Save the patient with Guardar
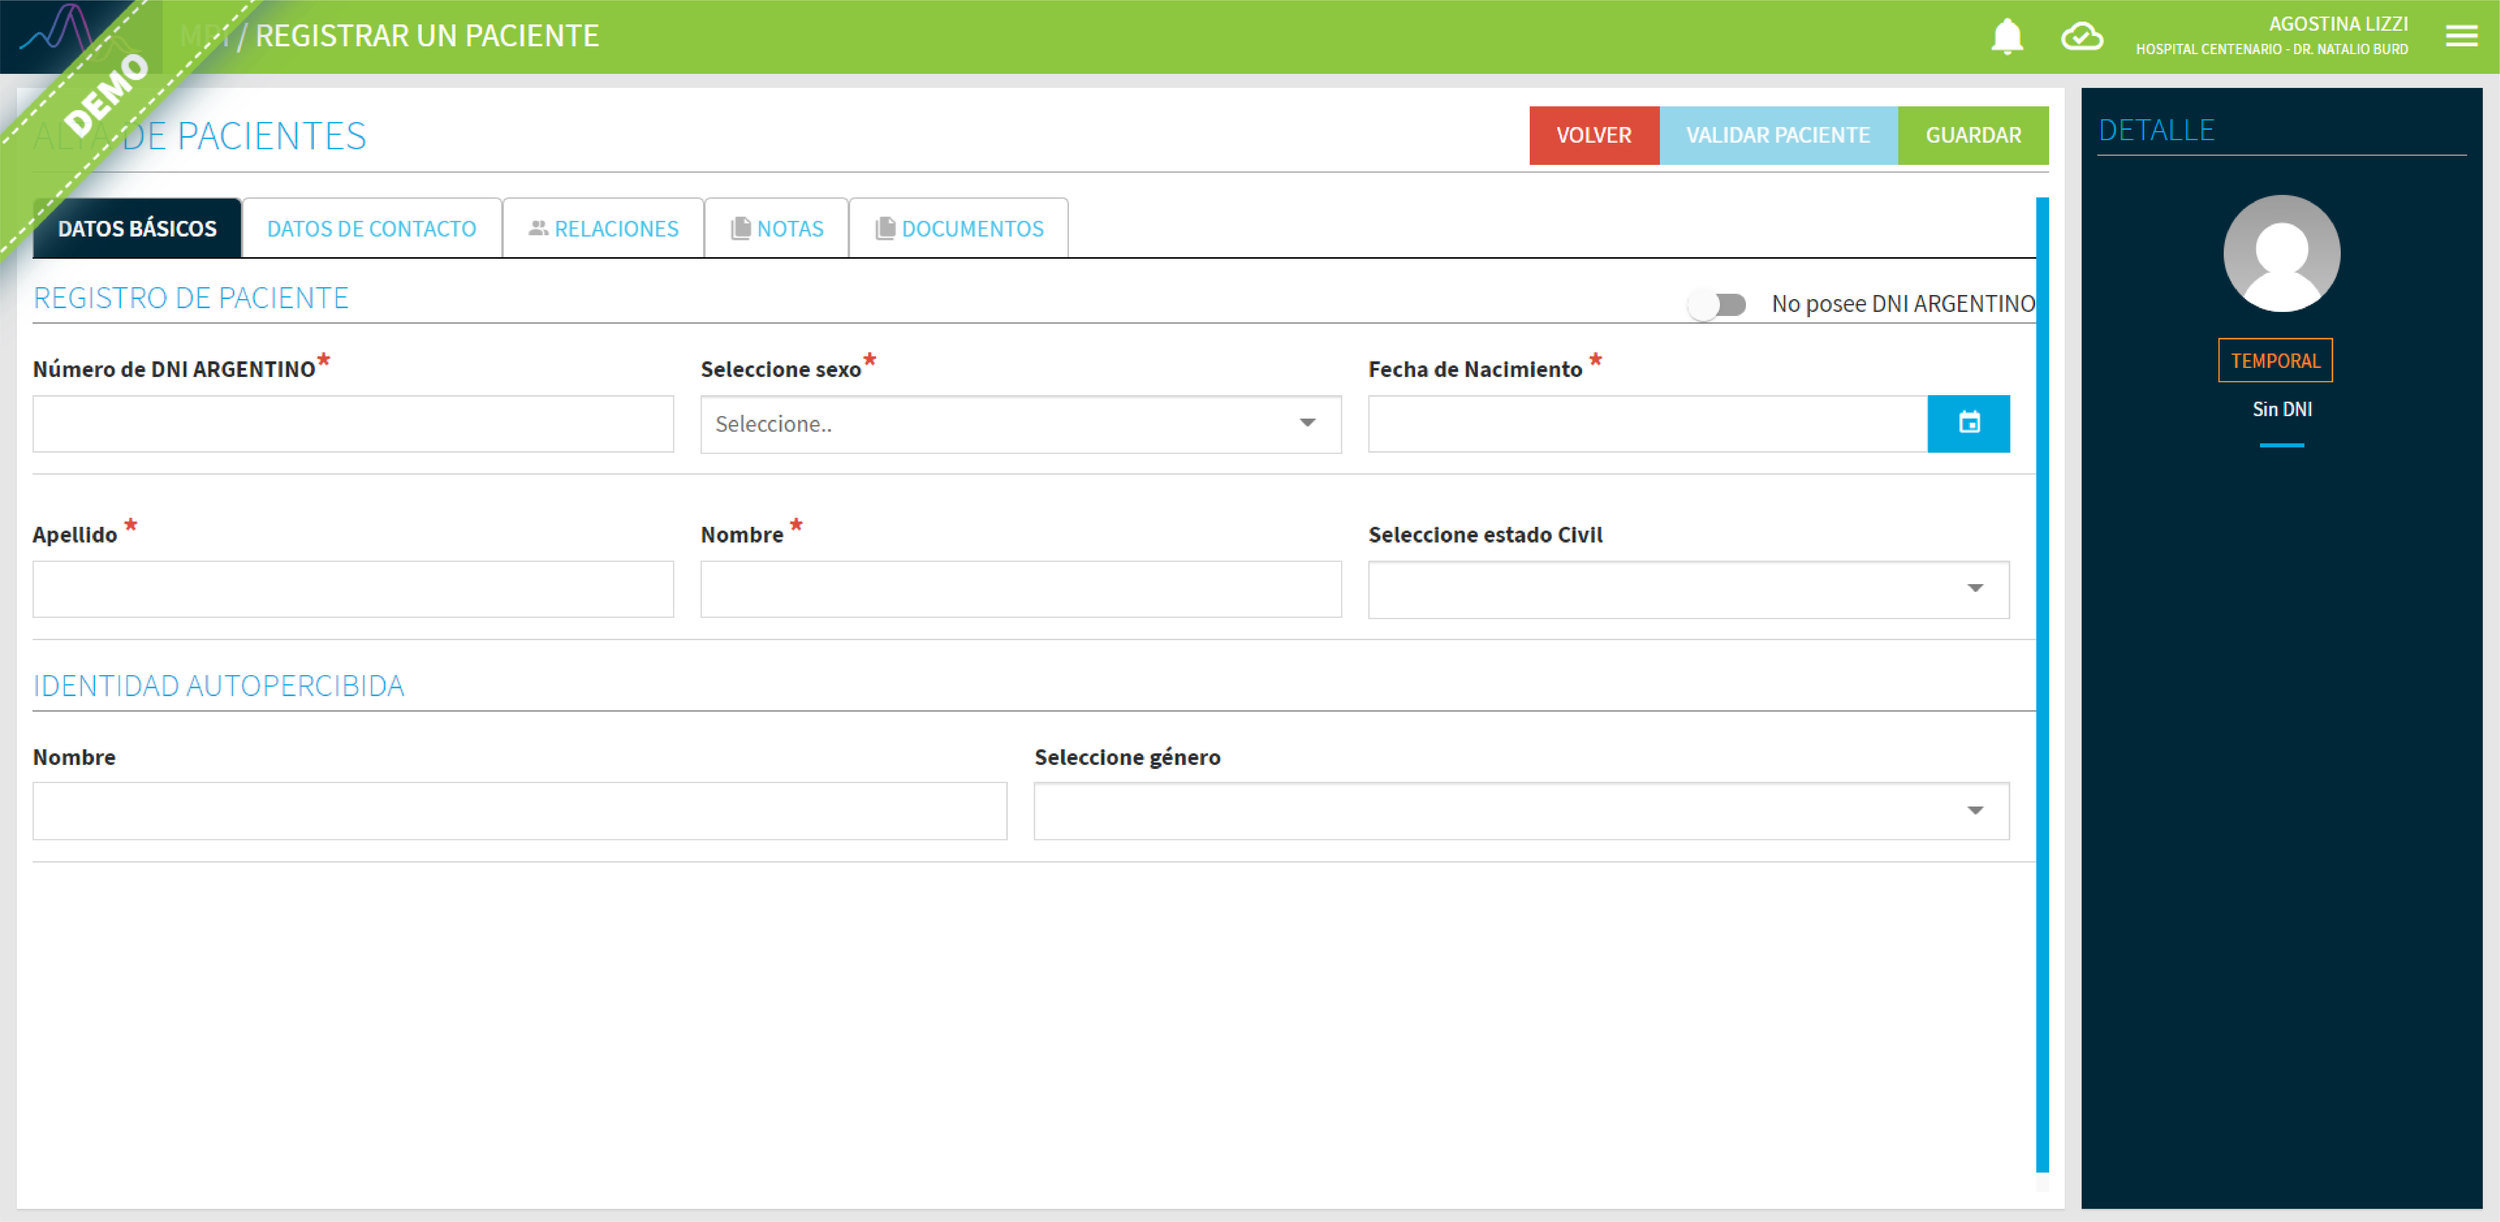Screen dimensions: 2500x1222 (1972, 135)
